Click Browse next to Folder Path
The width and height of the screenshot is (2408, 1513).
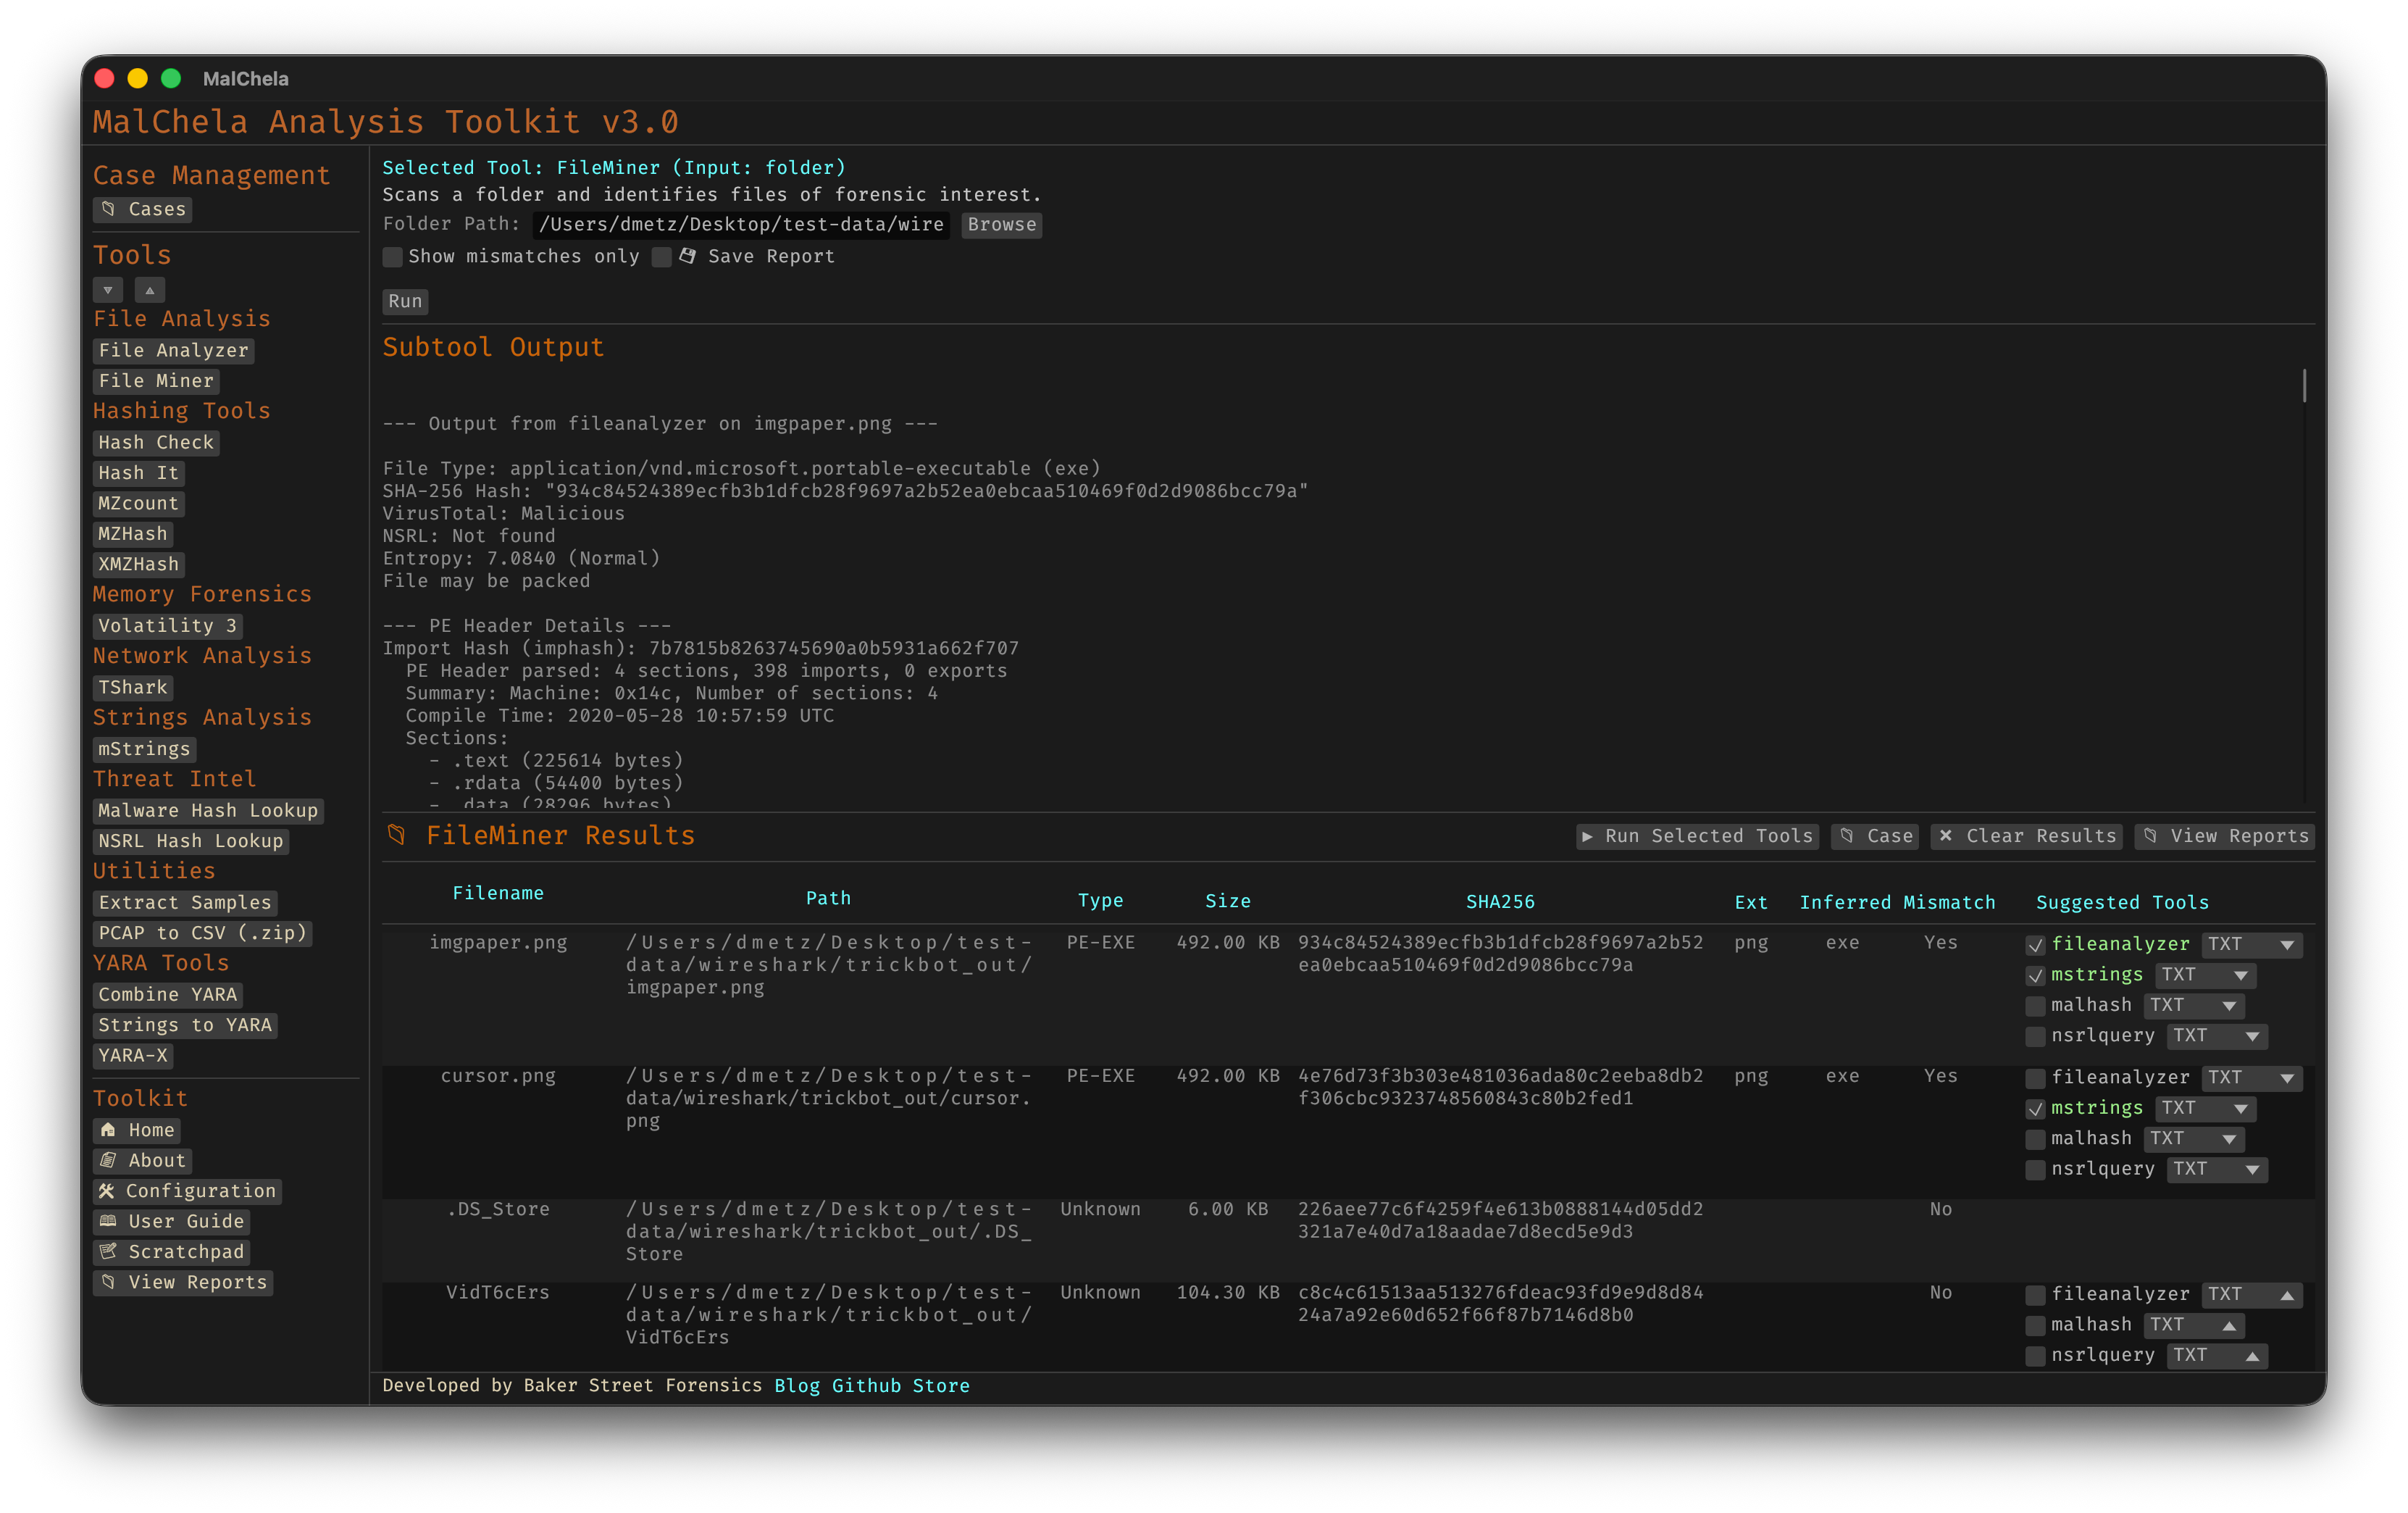(1002, 224)
